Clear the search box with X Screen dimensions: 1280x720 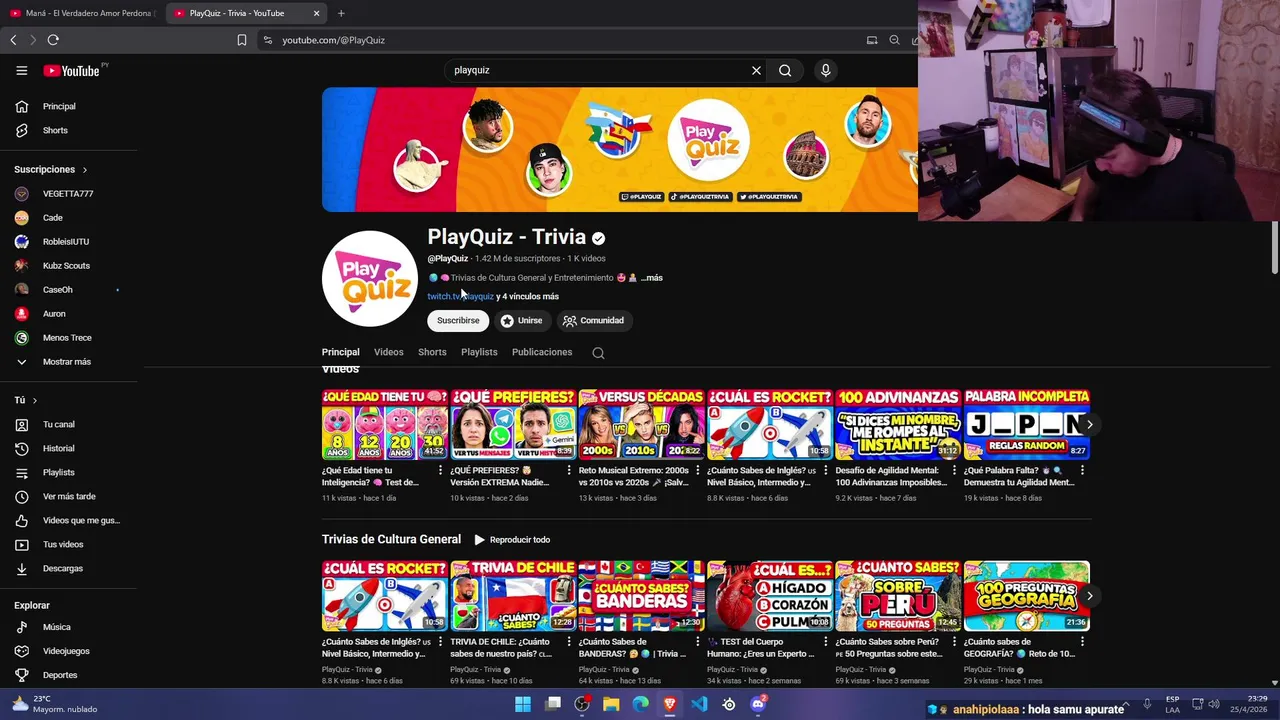[756, 70]
